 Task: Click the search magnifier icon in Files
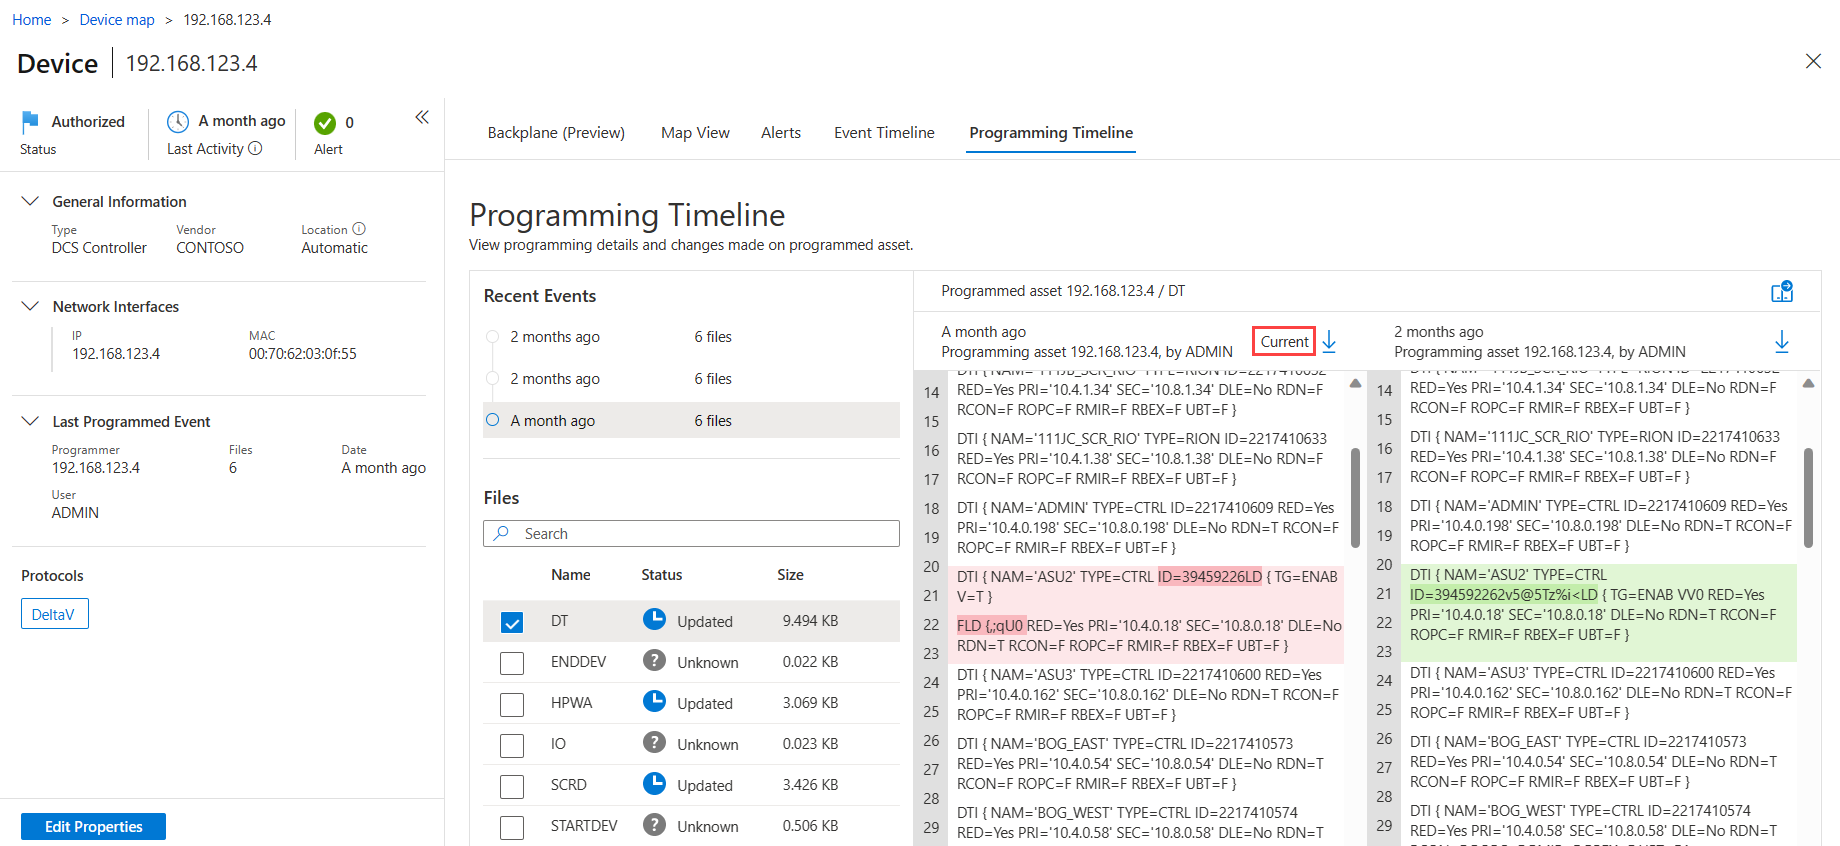[x=502, y=533]
